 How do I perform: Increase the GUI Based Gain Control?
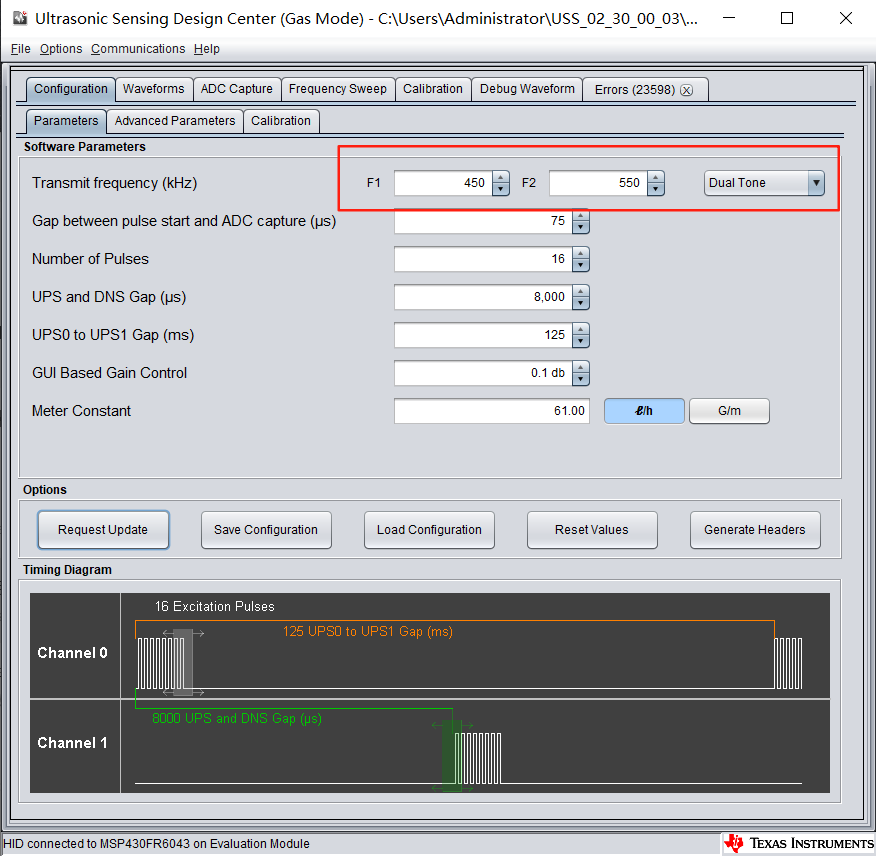tap(581, 368)
